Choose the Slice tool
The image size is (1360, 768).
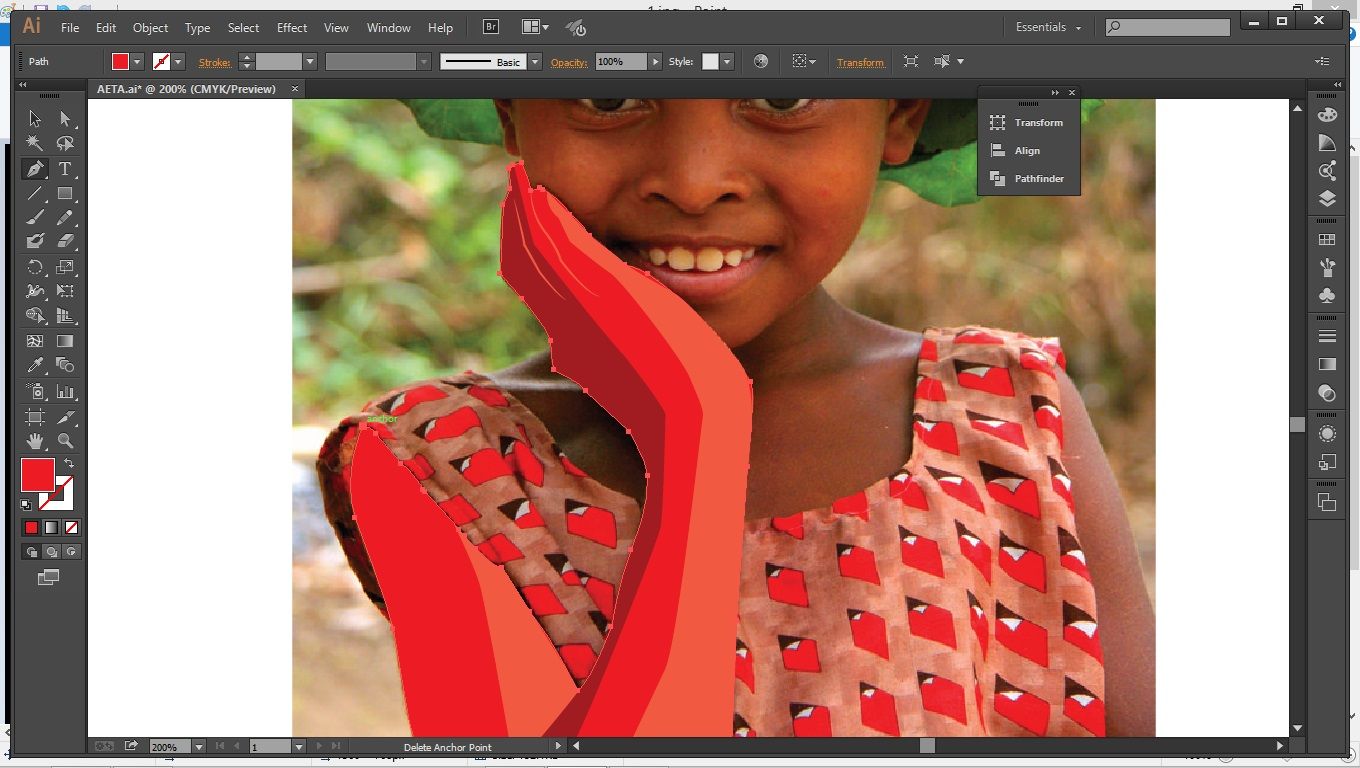coord(65,416)
